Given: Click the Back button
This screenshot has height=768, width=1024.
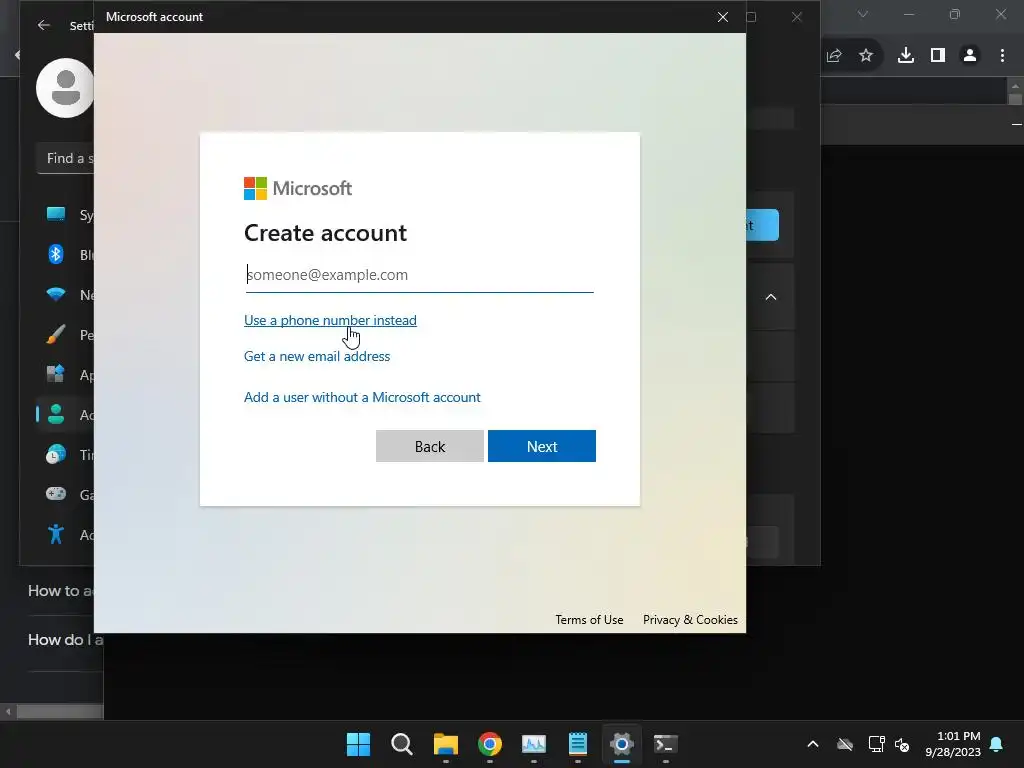Looking at the screenshot, I should point(430,446).
